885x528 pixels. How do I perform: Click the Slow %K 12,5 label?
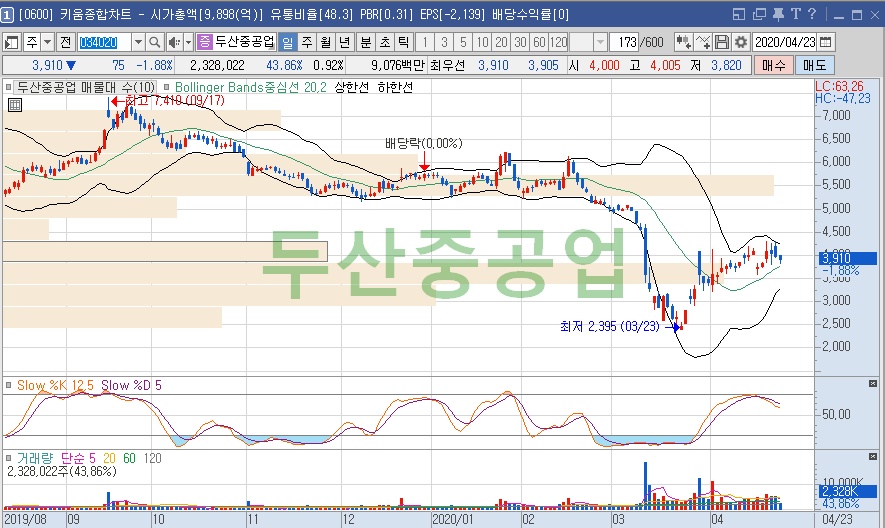pyautogui.click(x=55, y=385)
